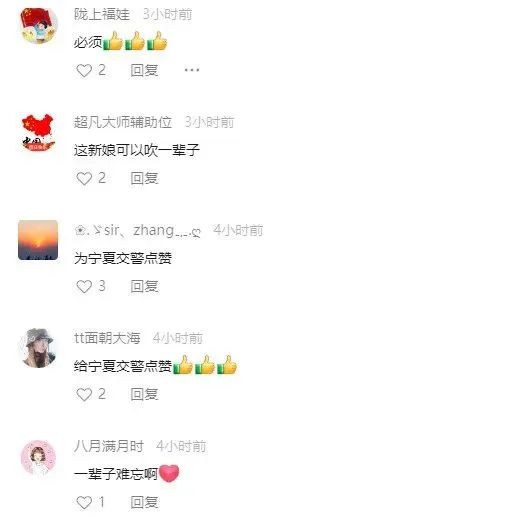Reply to 八月满月时's comment
The image size is (515, 524).
(x=144, y=502)
